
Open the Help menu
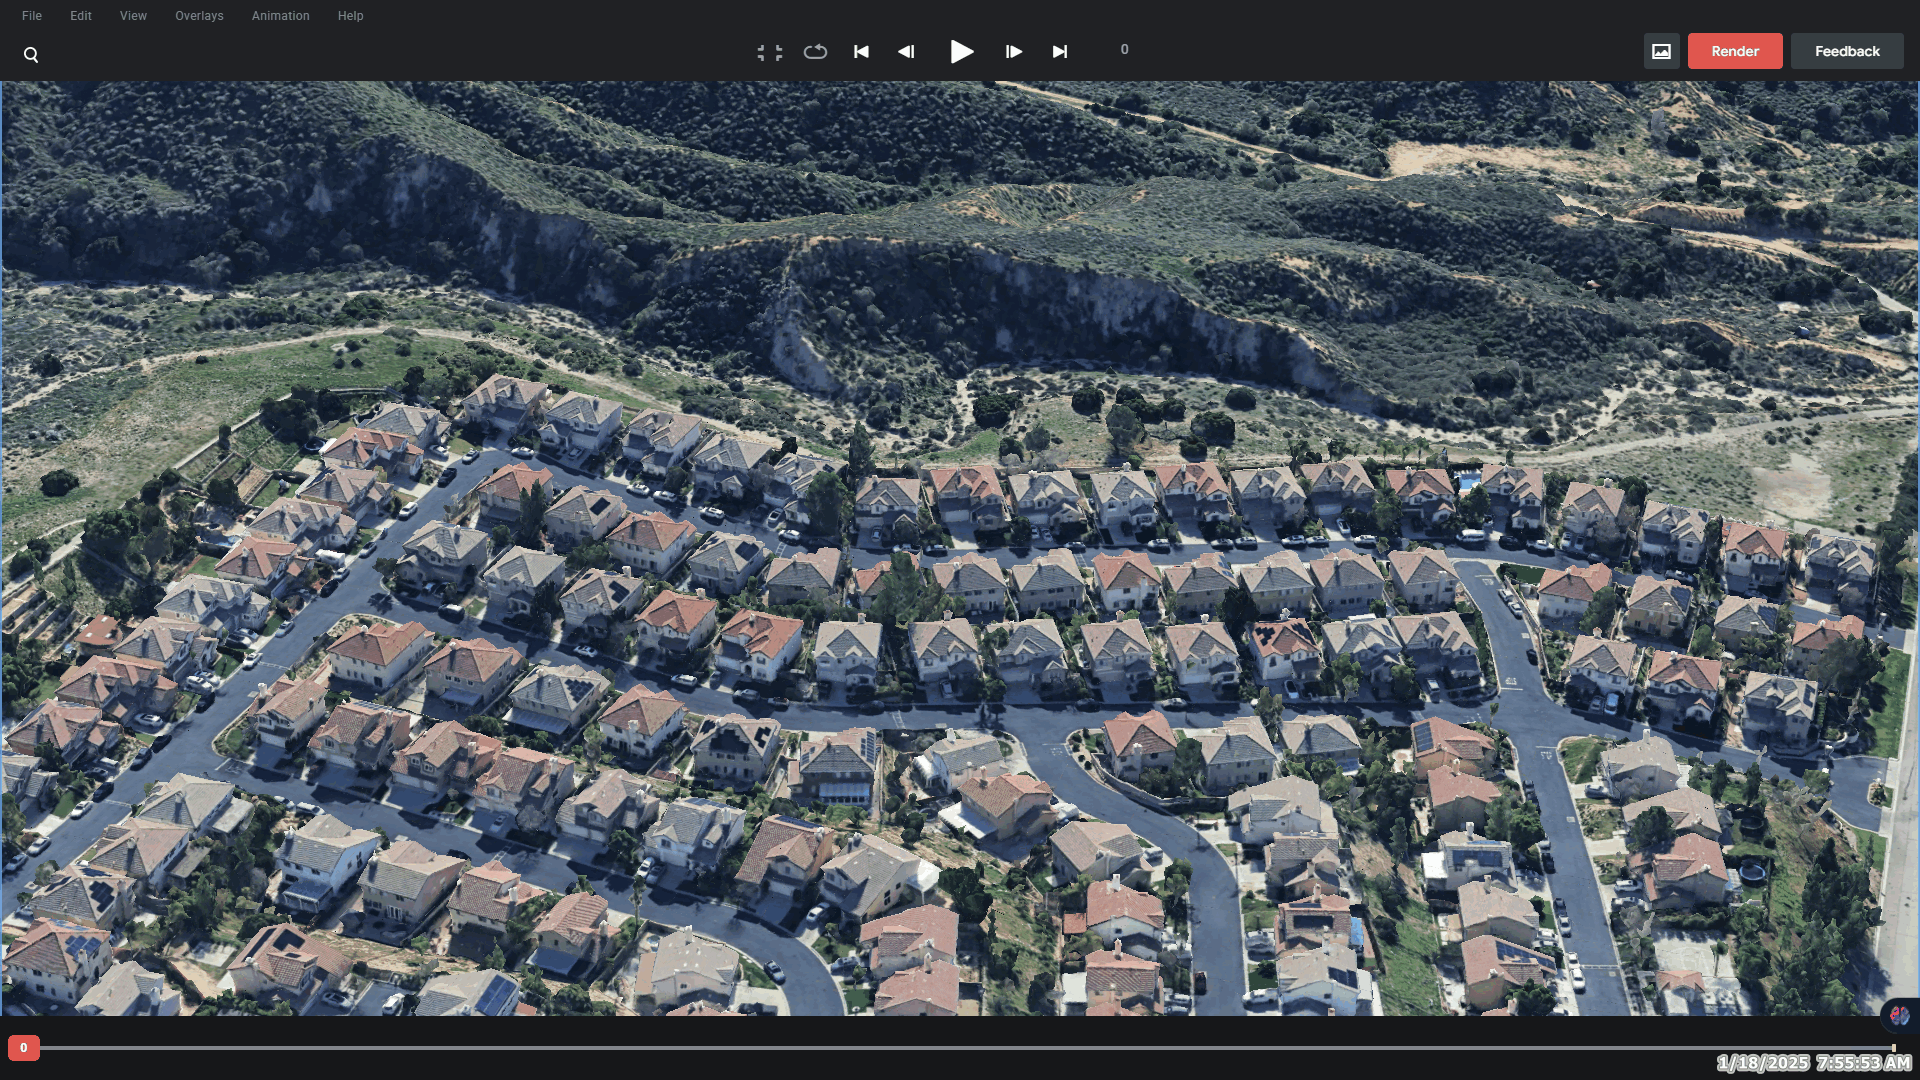[x=350, y=15]
